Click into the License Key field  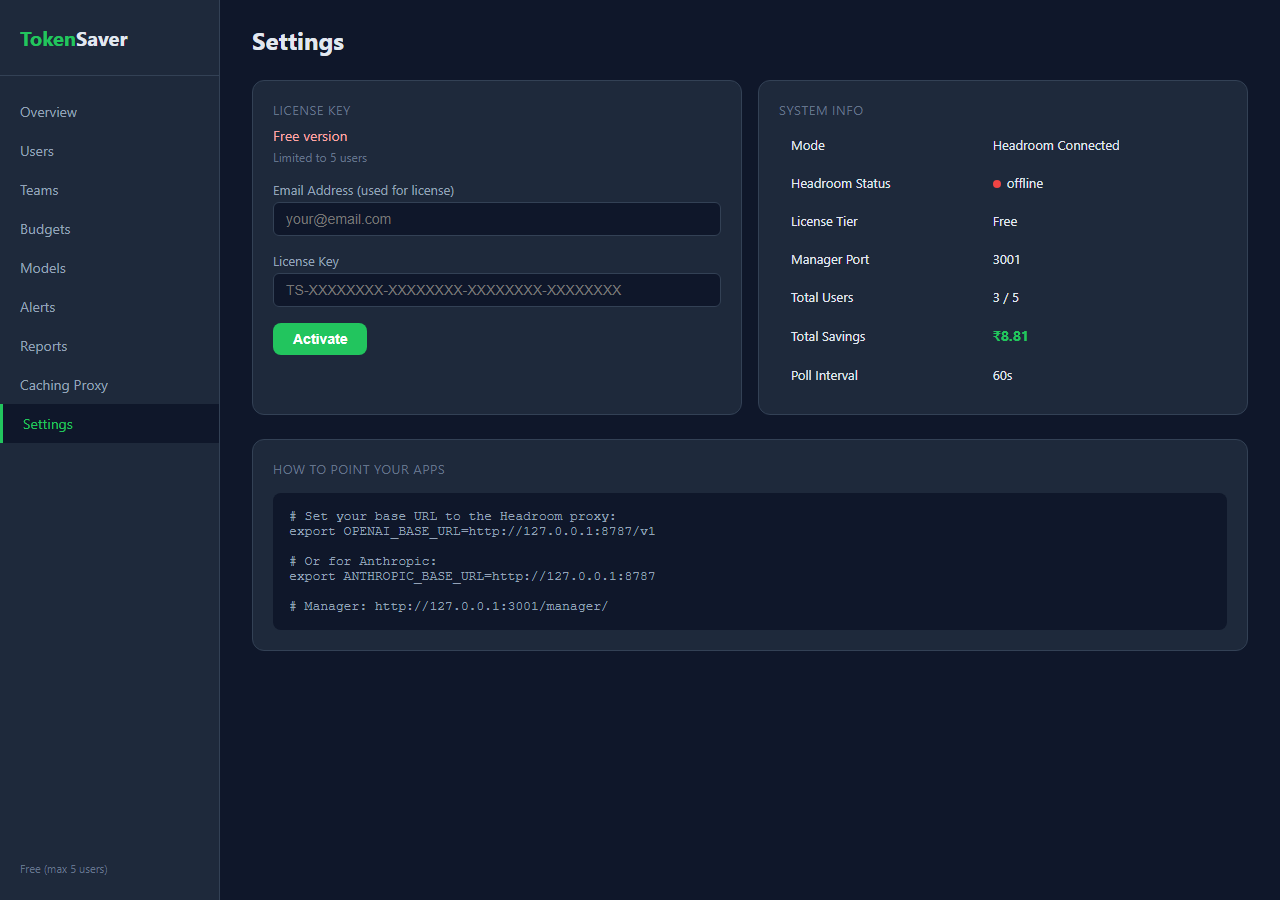coord(497,290)
